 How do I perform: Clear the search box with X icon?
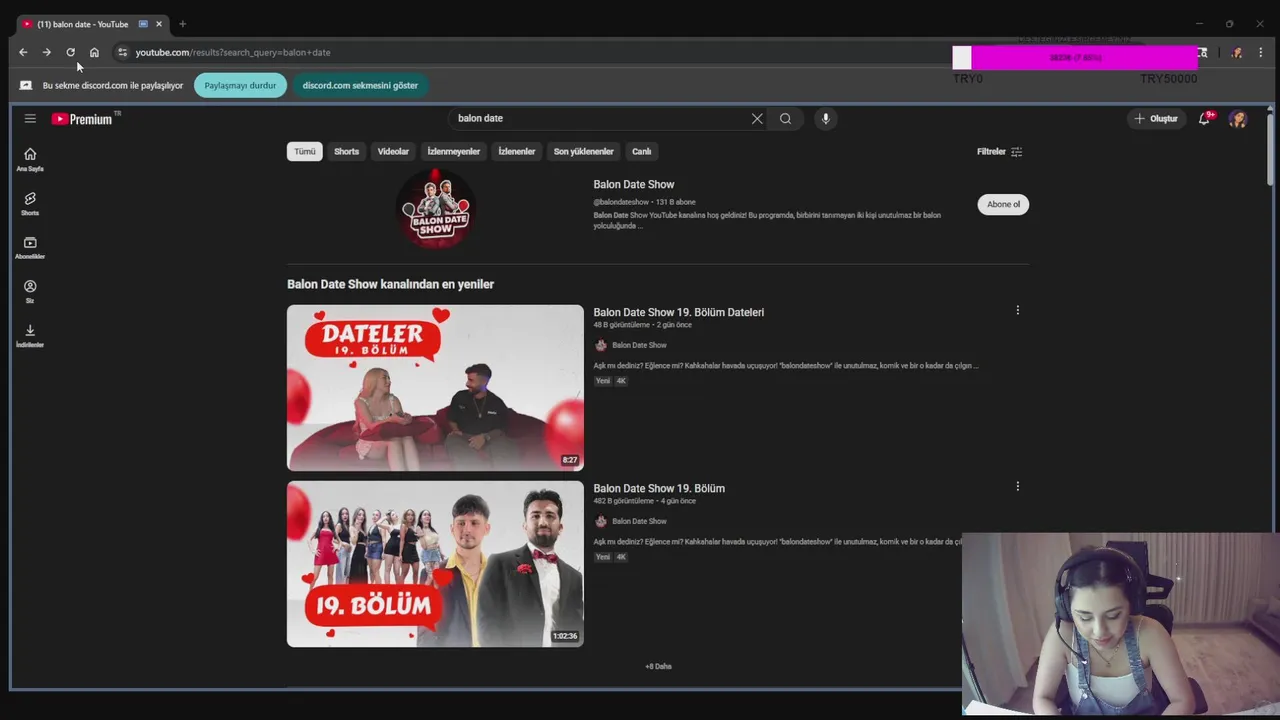tap(757, 118)
